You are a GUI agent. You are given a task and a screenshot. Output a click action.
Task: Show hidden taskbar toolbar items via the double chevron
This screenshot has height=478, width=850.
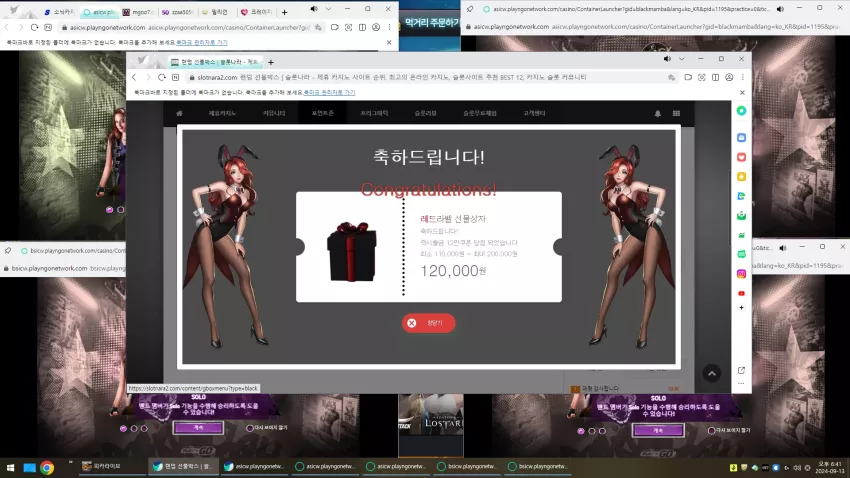70,462
